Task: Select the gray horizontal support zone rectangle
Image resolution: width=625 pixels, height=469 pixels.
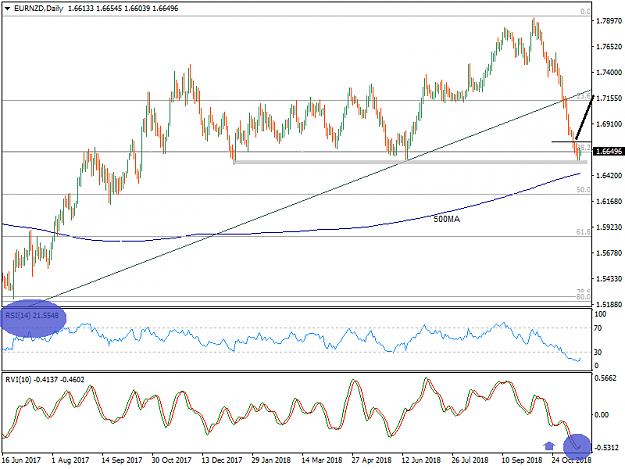Action: tap(411, 162)
